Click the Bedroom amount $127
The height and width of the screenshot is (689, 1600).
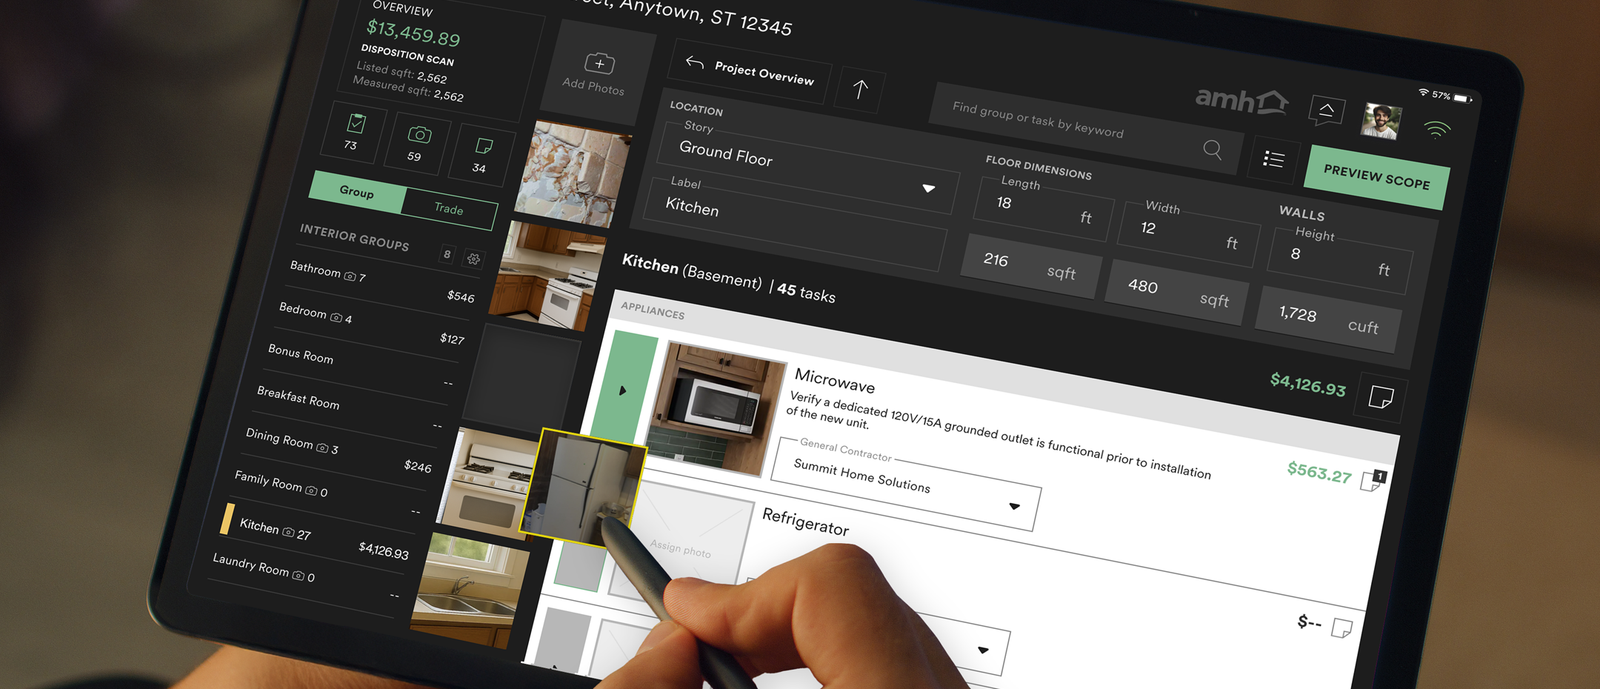tap(452, 338)
